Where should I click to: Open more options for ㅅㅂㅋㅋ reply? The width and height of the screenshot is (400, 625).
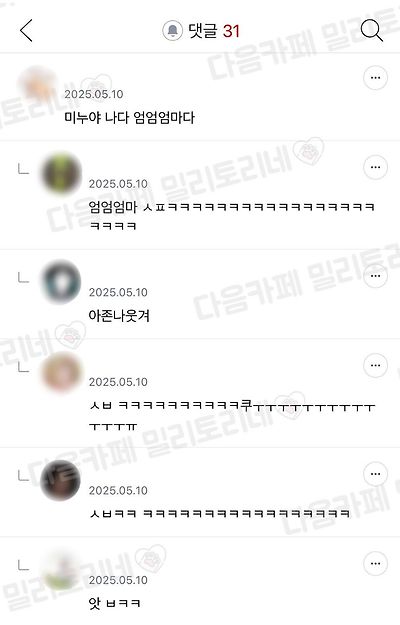tap(375, 474)
